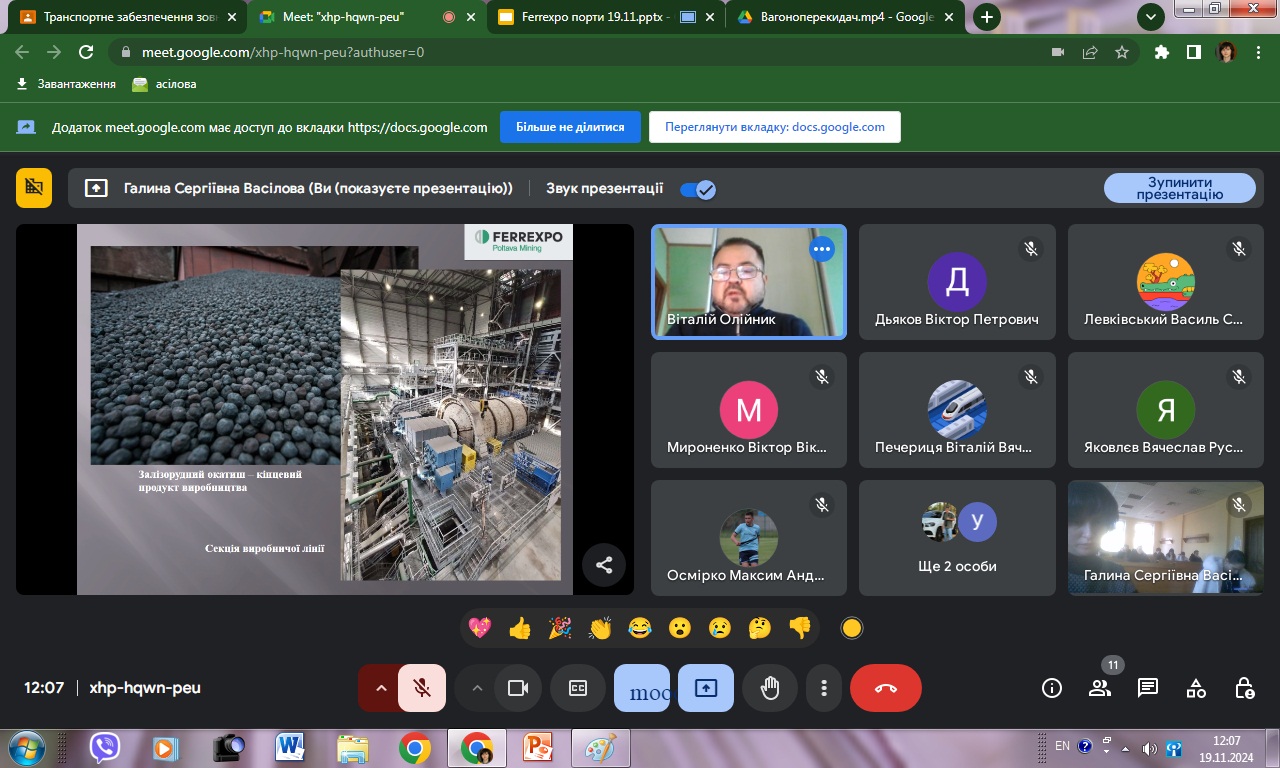This screenshot has width=1280, height=768.
Task: Leave the call with the red hang-up button
Action: (x=886, y=688)
